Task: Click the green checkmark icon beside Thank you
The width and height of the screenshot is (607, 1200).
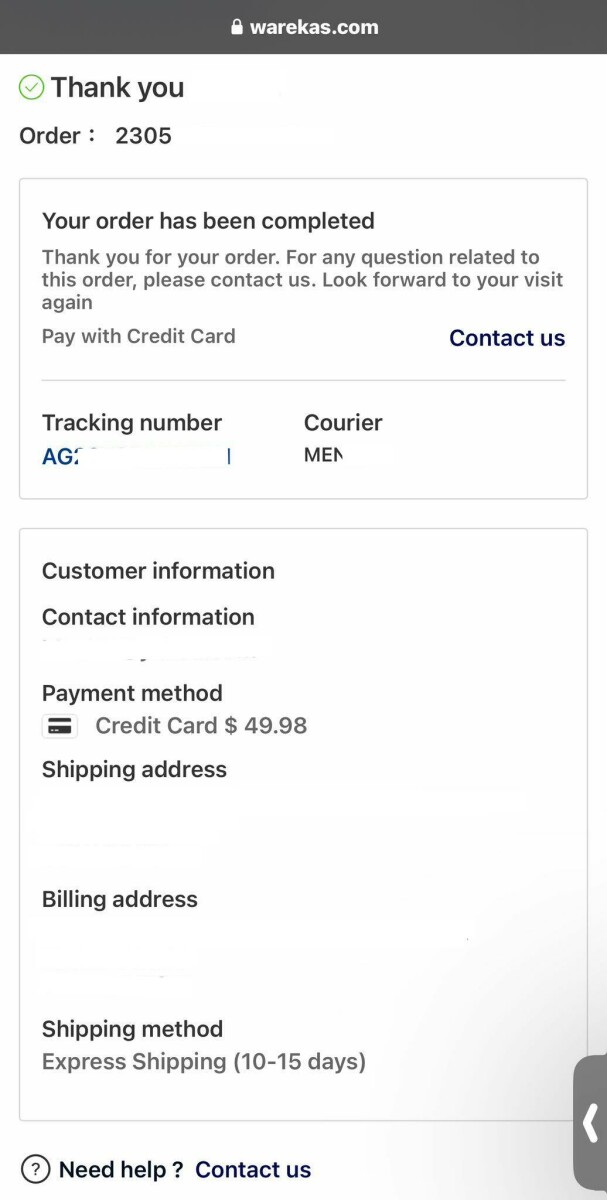Action: coord(32,88)
